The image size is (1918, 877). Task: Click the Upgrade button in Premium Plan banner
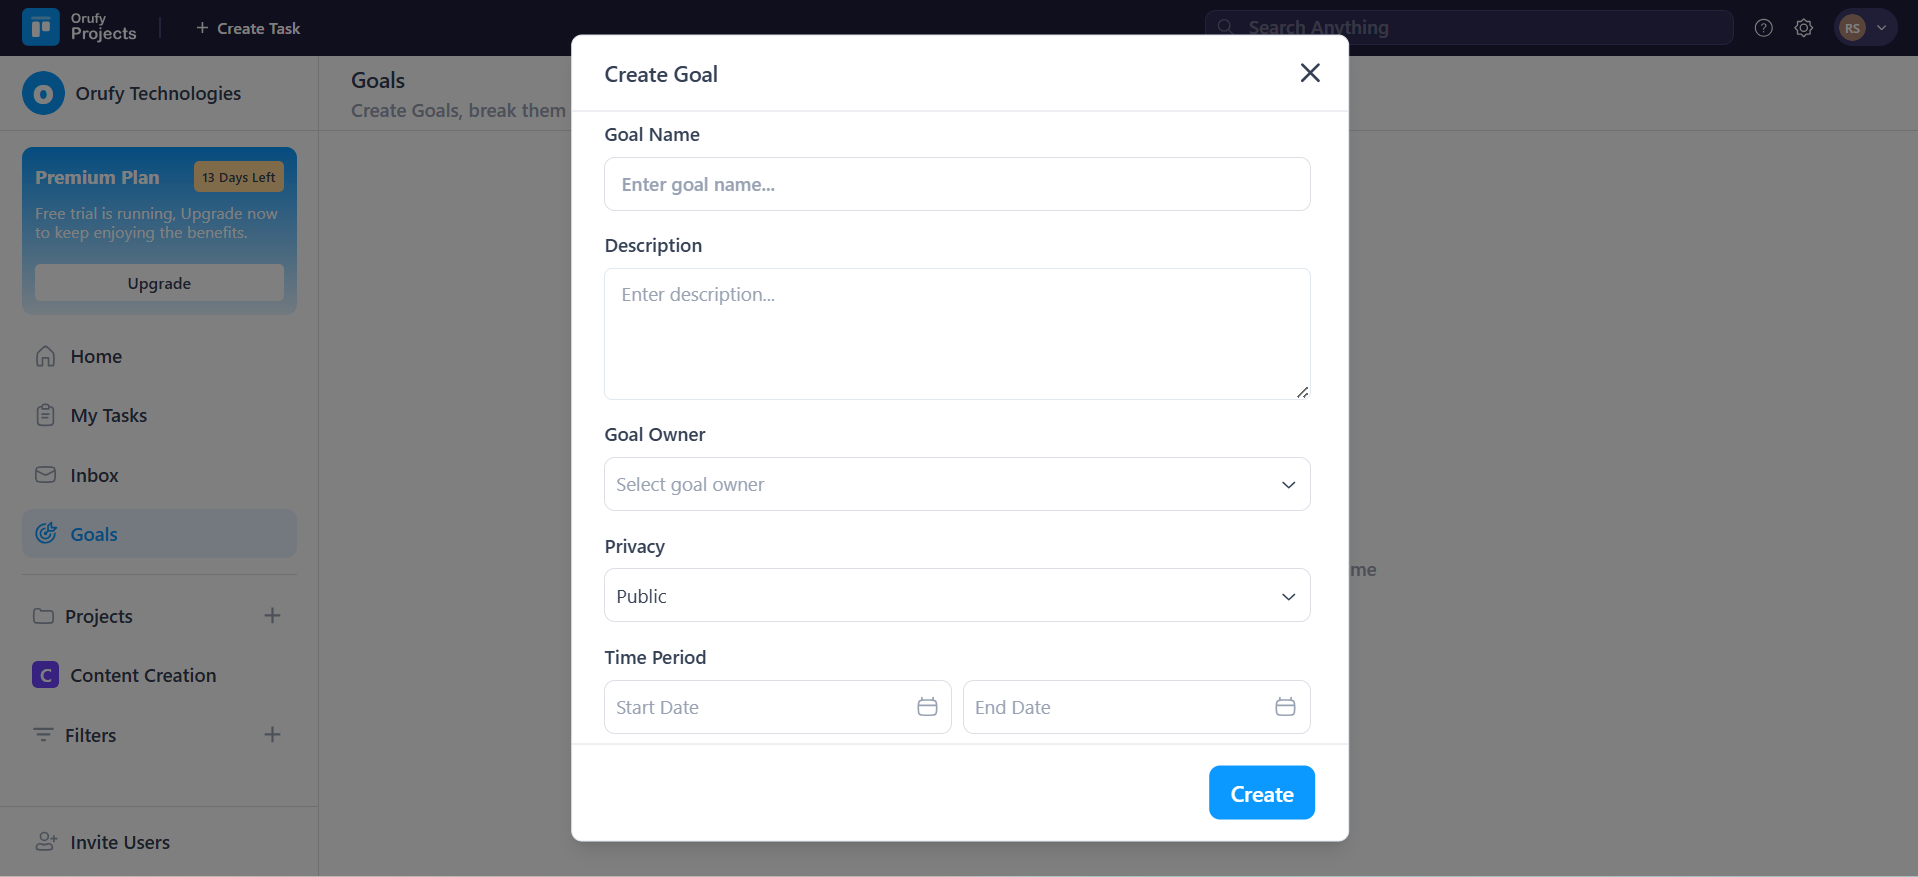tap(159, 283)
